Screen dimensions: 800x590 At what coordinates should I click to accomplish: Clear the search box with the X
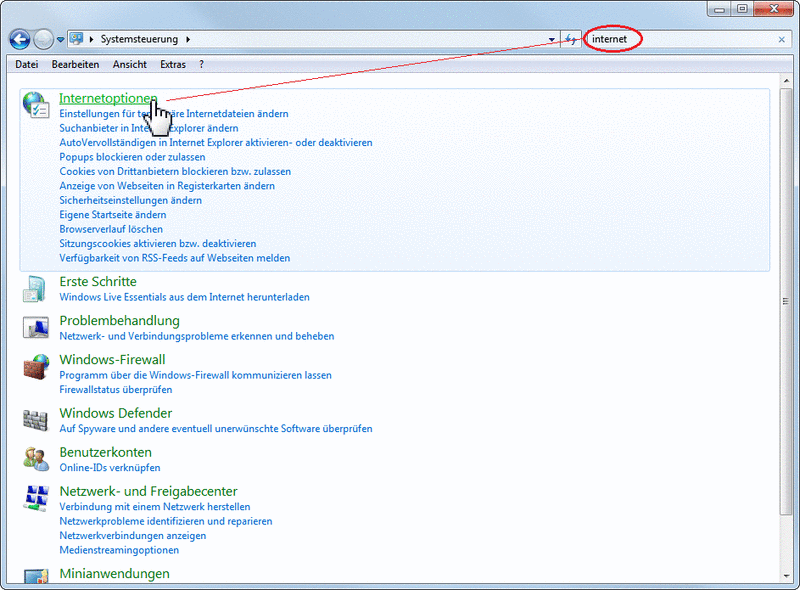(x=782, y=39)
